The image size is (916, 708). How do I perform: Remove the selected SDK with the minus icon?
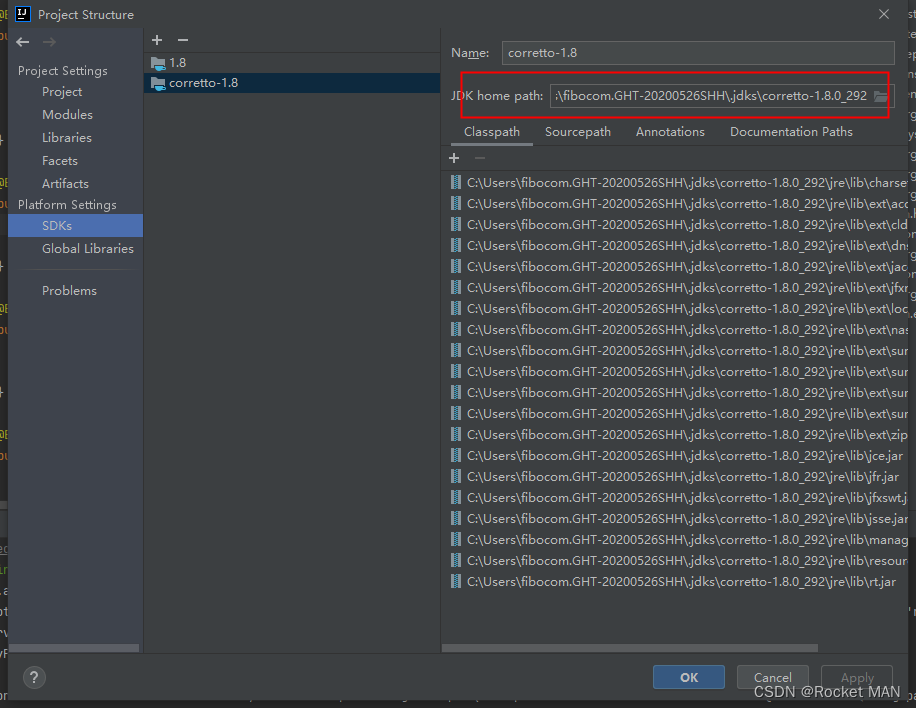(x=182, y=40)
